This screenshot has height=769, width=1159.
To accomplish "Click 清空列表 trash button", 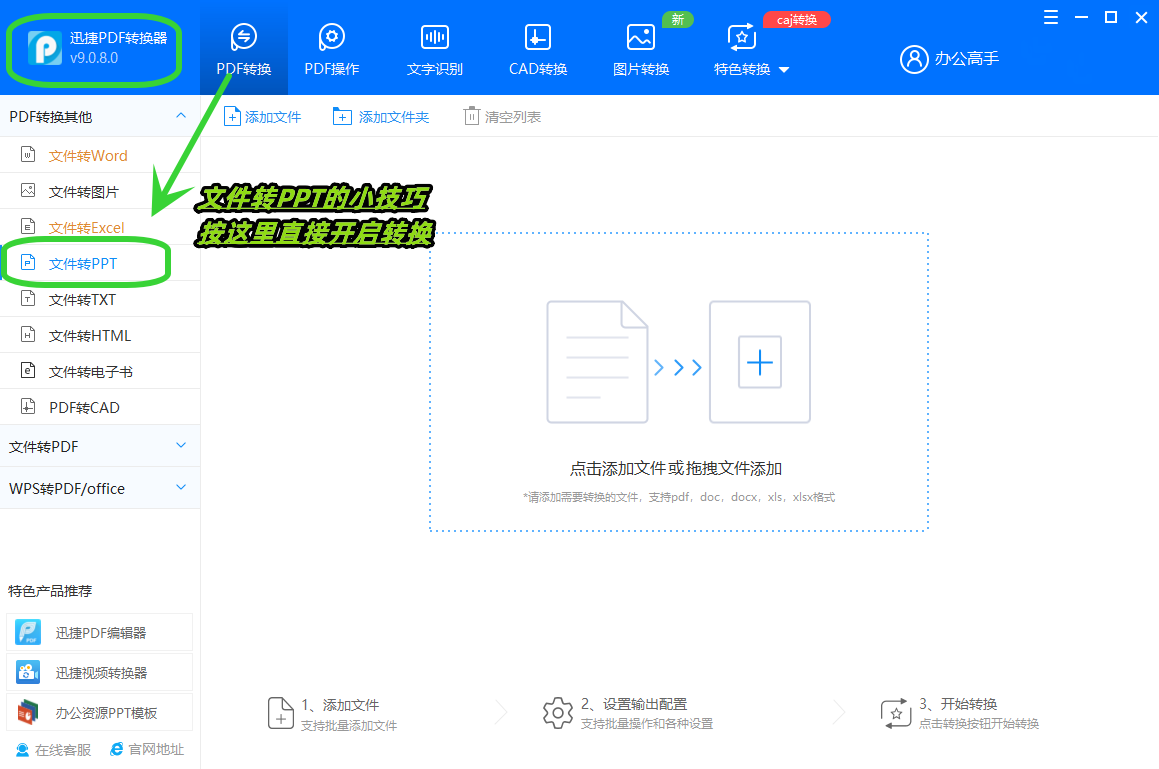I will [503, 117].
